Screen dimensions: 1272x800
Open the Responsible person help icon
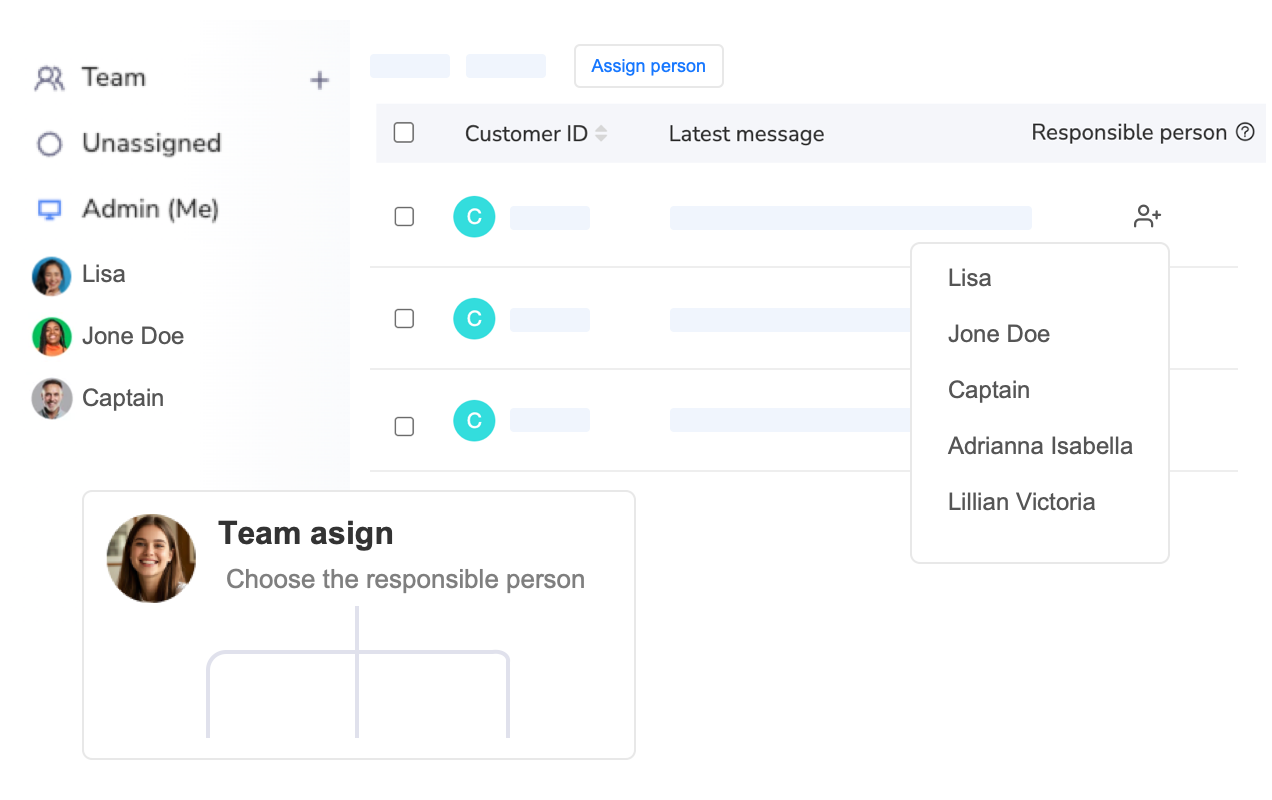pyautogui.click(x=1246, y=131)
